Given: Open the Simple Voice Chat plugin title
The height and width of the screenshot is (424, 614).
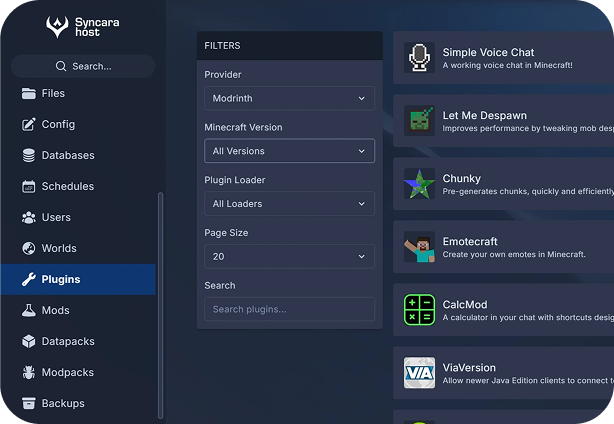Looking at the screenshot, I should [x=488, y=52].
